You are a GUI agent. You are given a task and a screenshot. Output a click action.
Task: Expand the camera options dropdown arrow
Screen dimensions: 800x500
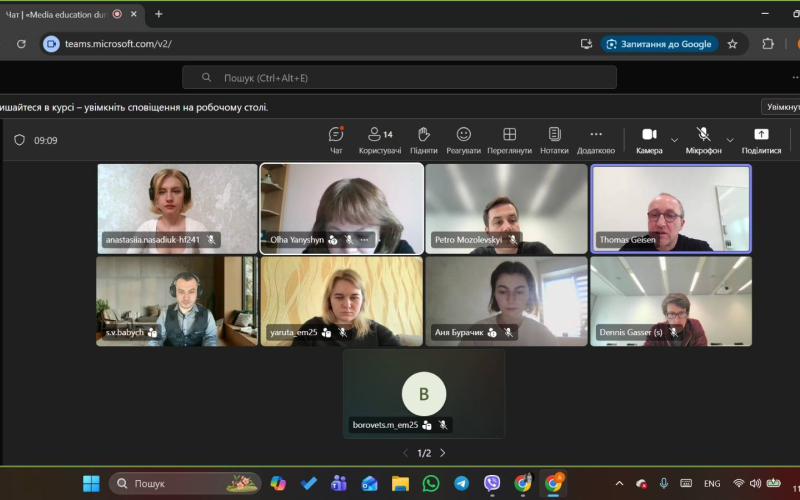[674, 140]
